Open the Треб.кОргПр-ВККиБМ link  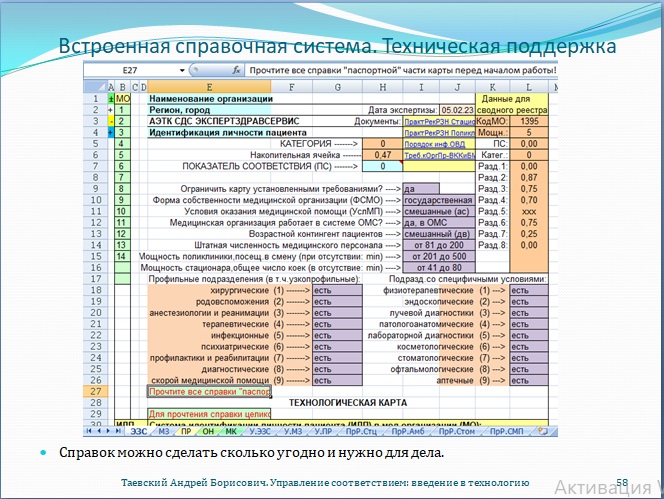pyautogui.click(x=440, y=155)
